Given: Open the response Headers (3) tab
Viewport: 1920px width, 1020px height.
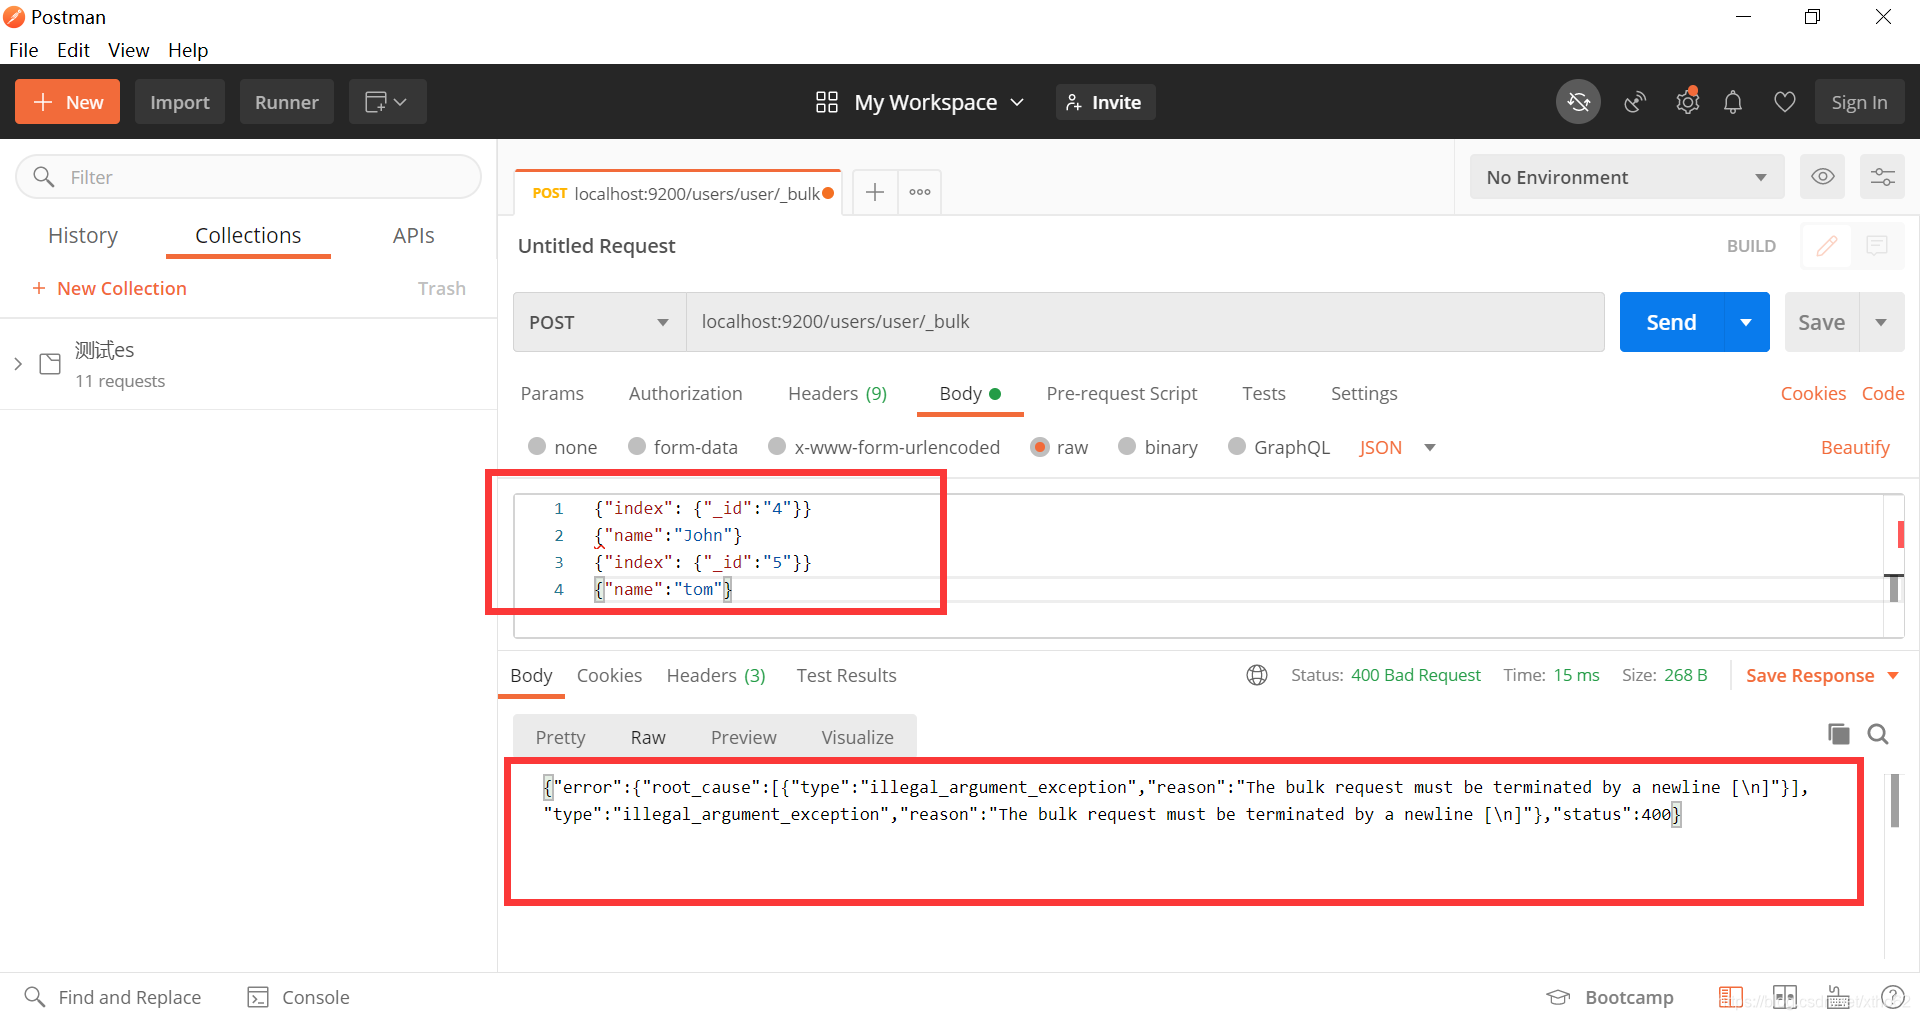Looking at the screenshot, I should click(x=716, y=675).
